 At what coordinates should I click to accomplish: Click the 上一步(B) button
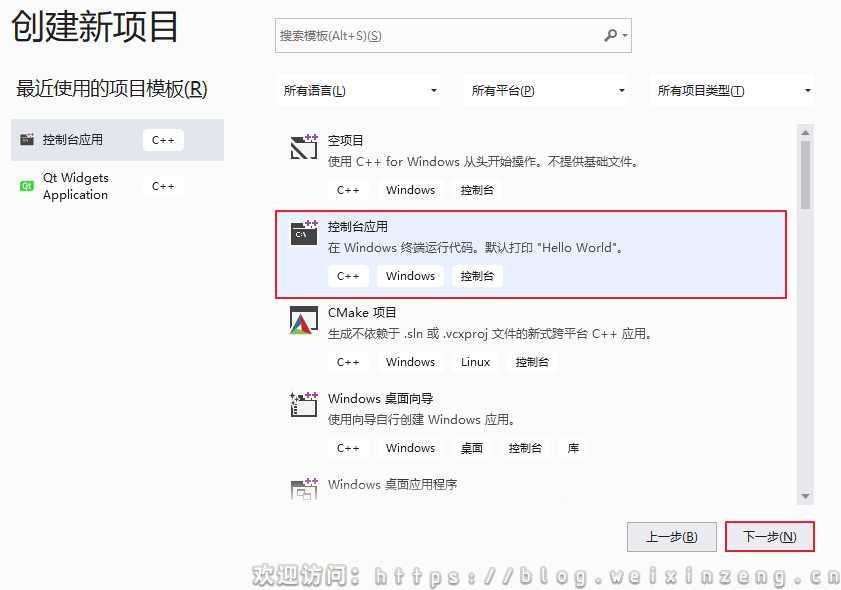tap(672, 536)
